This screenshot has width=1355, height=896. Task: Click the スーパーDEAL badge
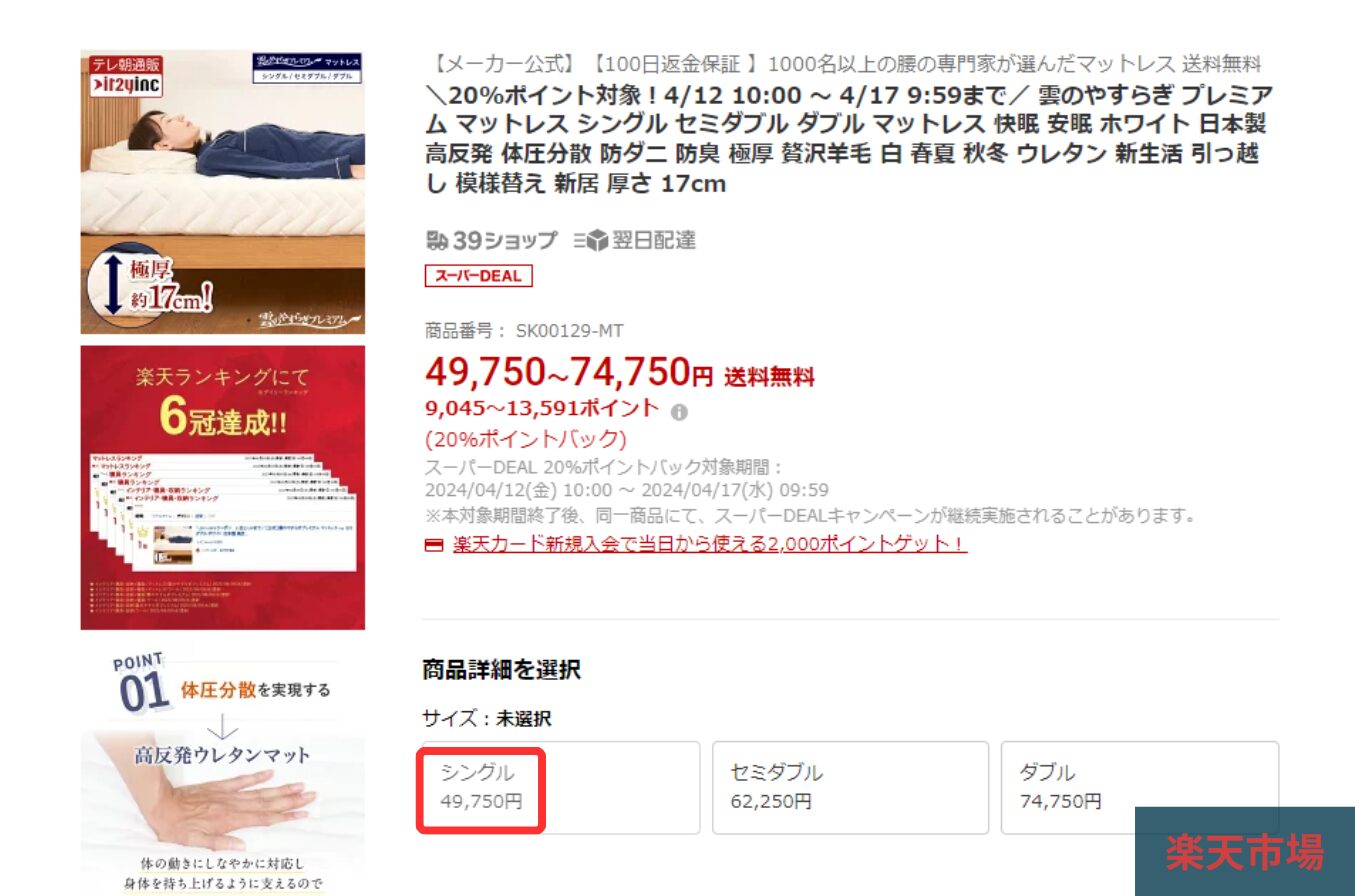[x=478, y=275]
